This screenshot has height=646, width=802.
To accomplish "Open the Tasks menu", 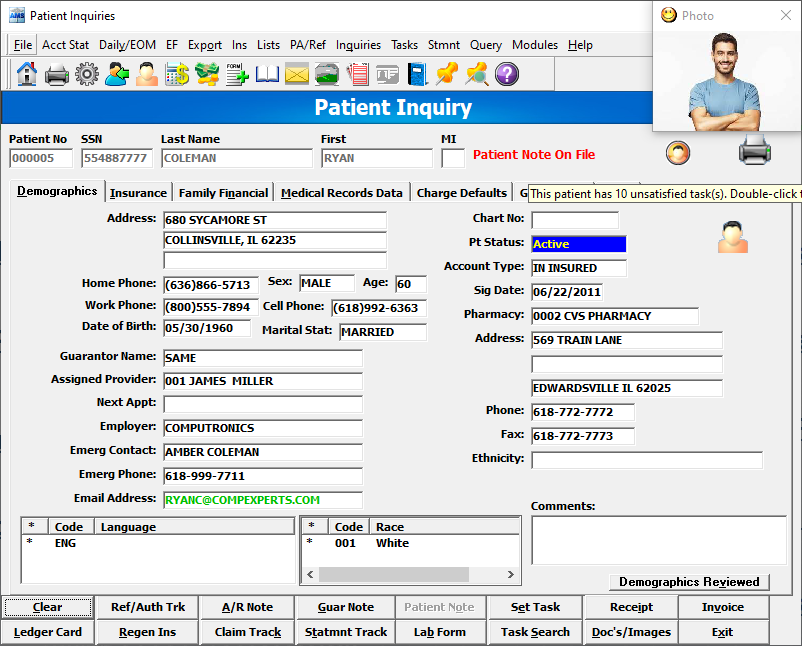I will click(405, 45).
